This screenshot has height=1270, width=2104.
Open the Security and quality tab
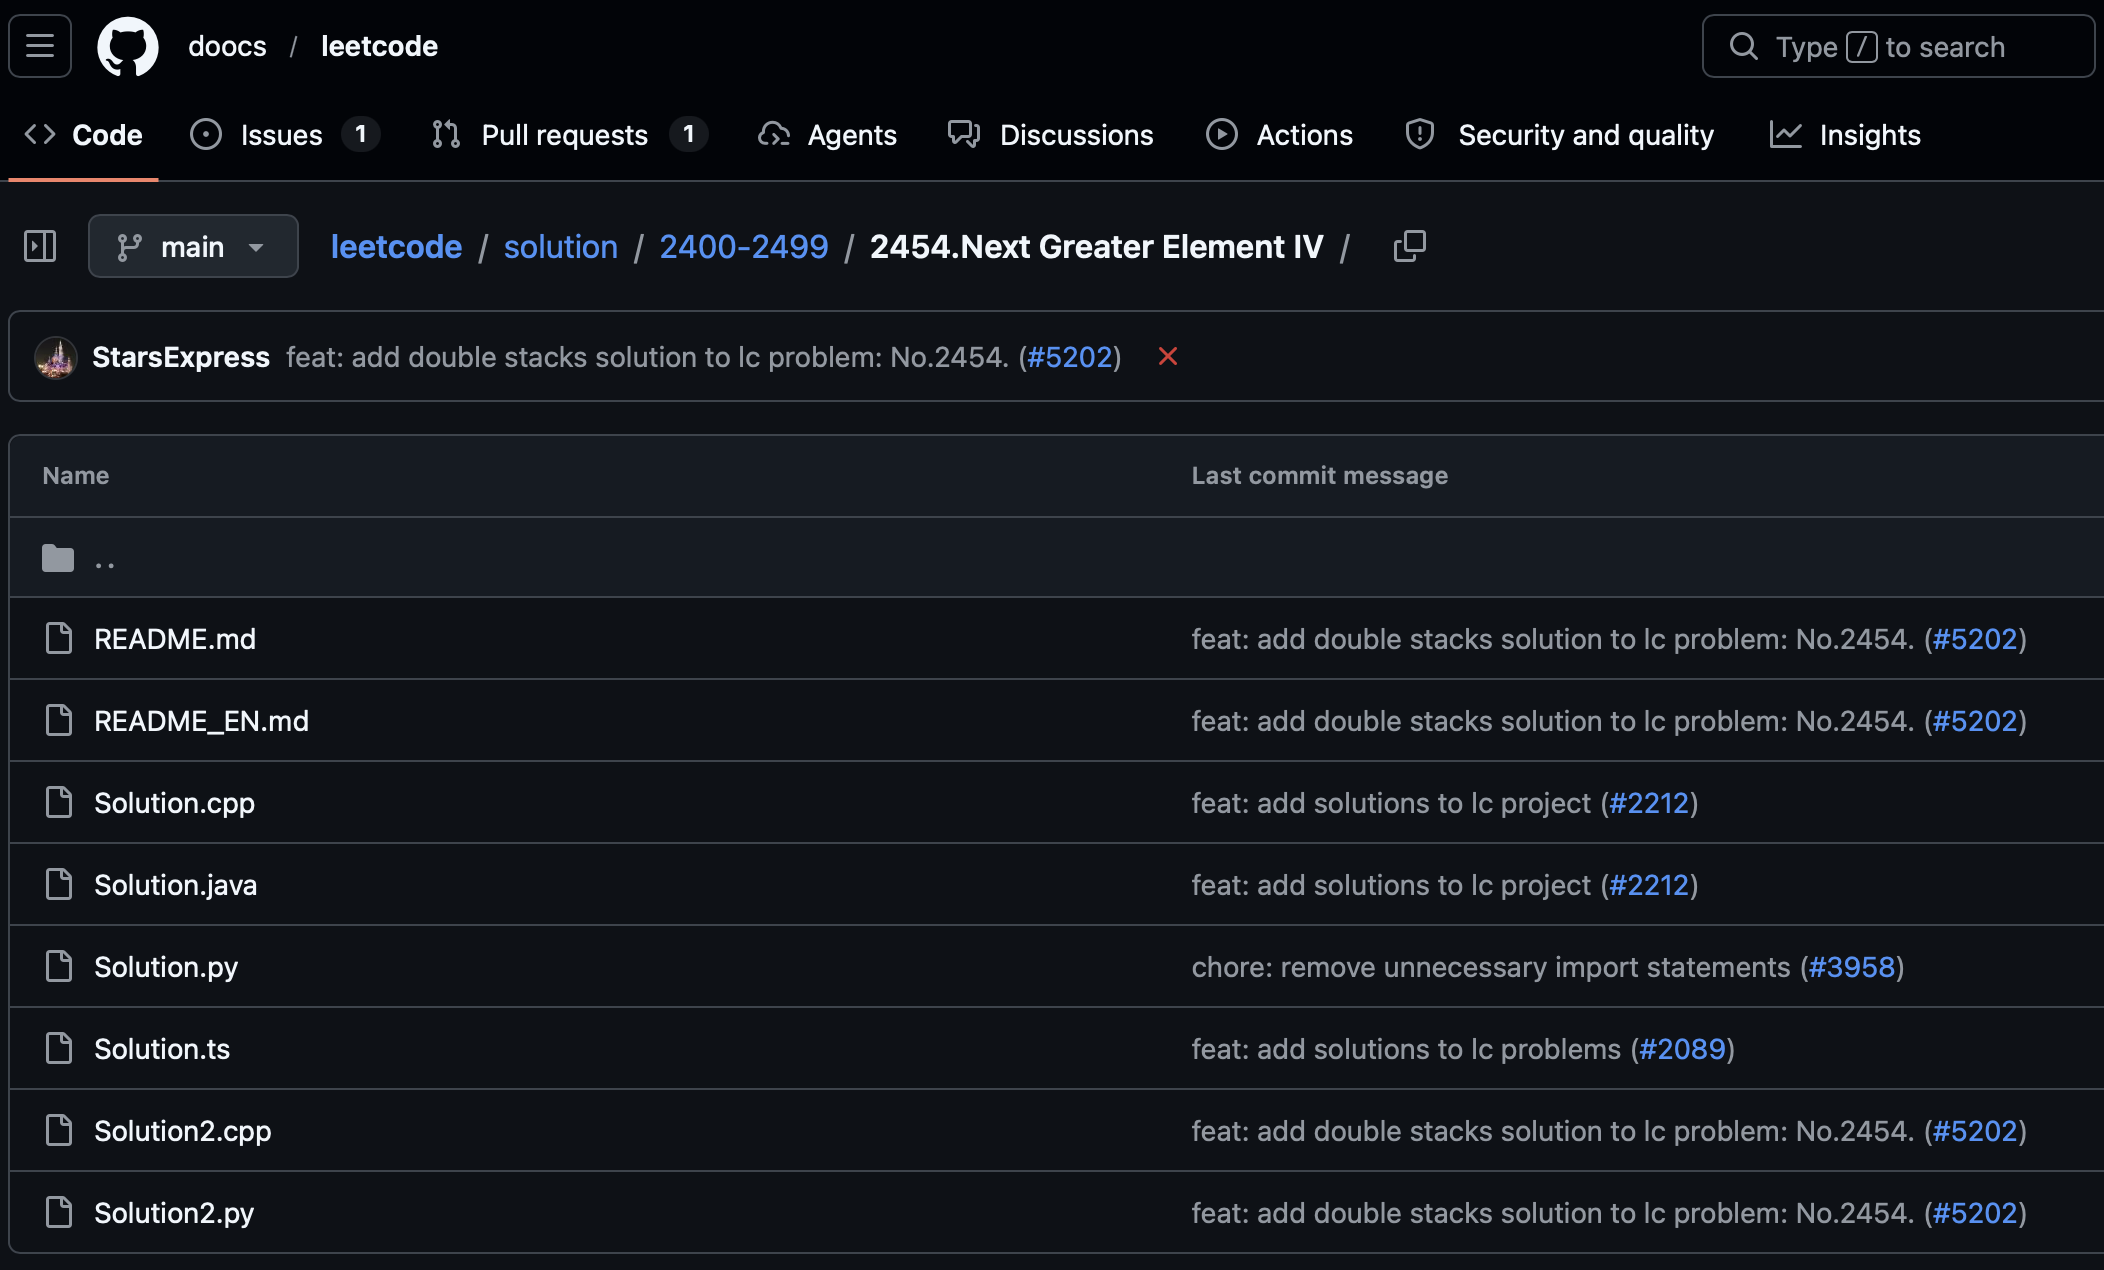click(1559, 135)
